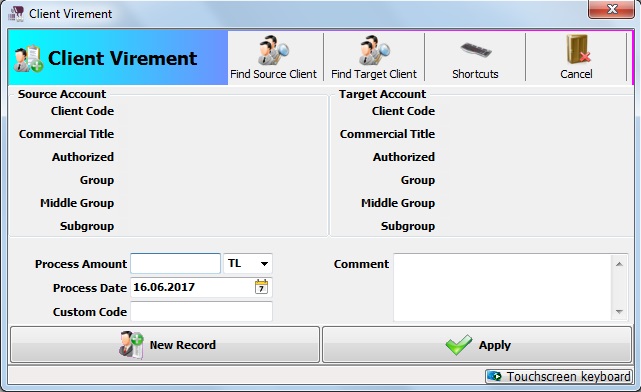Close the Client Virement window
The width and height of the screenshot is (641, 392).
coord(612,9)
